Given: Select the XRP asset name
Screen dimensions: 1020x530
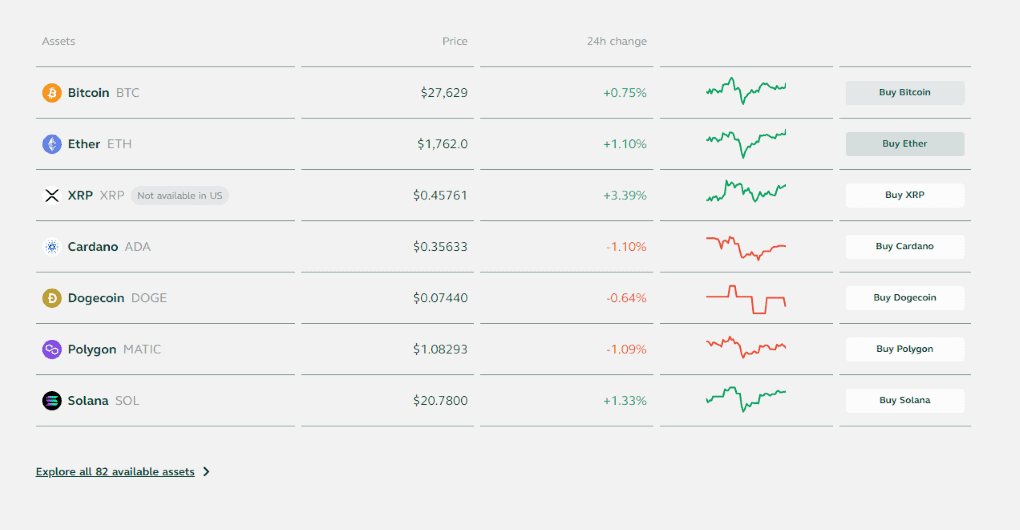Looking at the screenshot, I should coord(80,195).
